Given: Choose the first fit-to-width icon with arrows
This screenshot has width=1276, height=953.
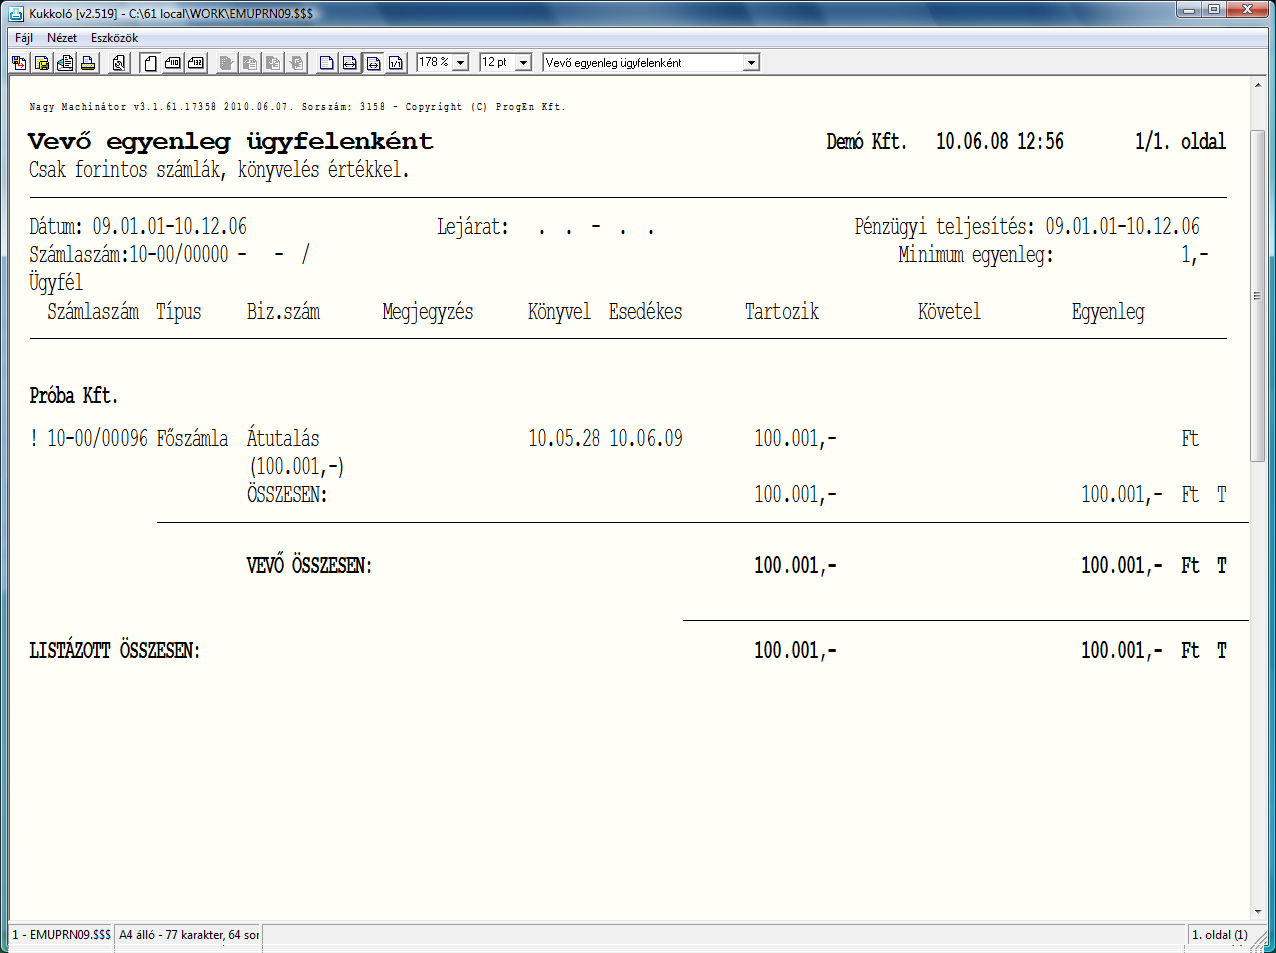Looking at the screenshot, I should click(350, 63).
